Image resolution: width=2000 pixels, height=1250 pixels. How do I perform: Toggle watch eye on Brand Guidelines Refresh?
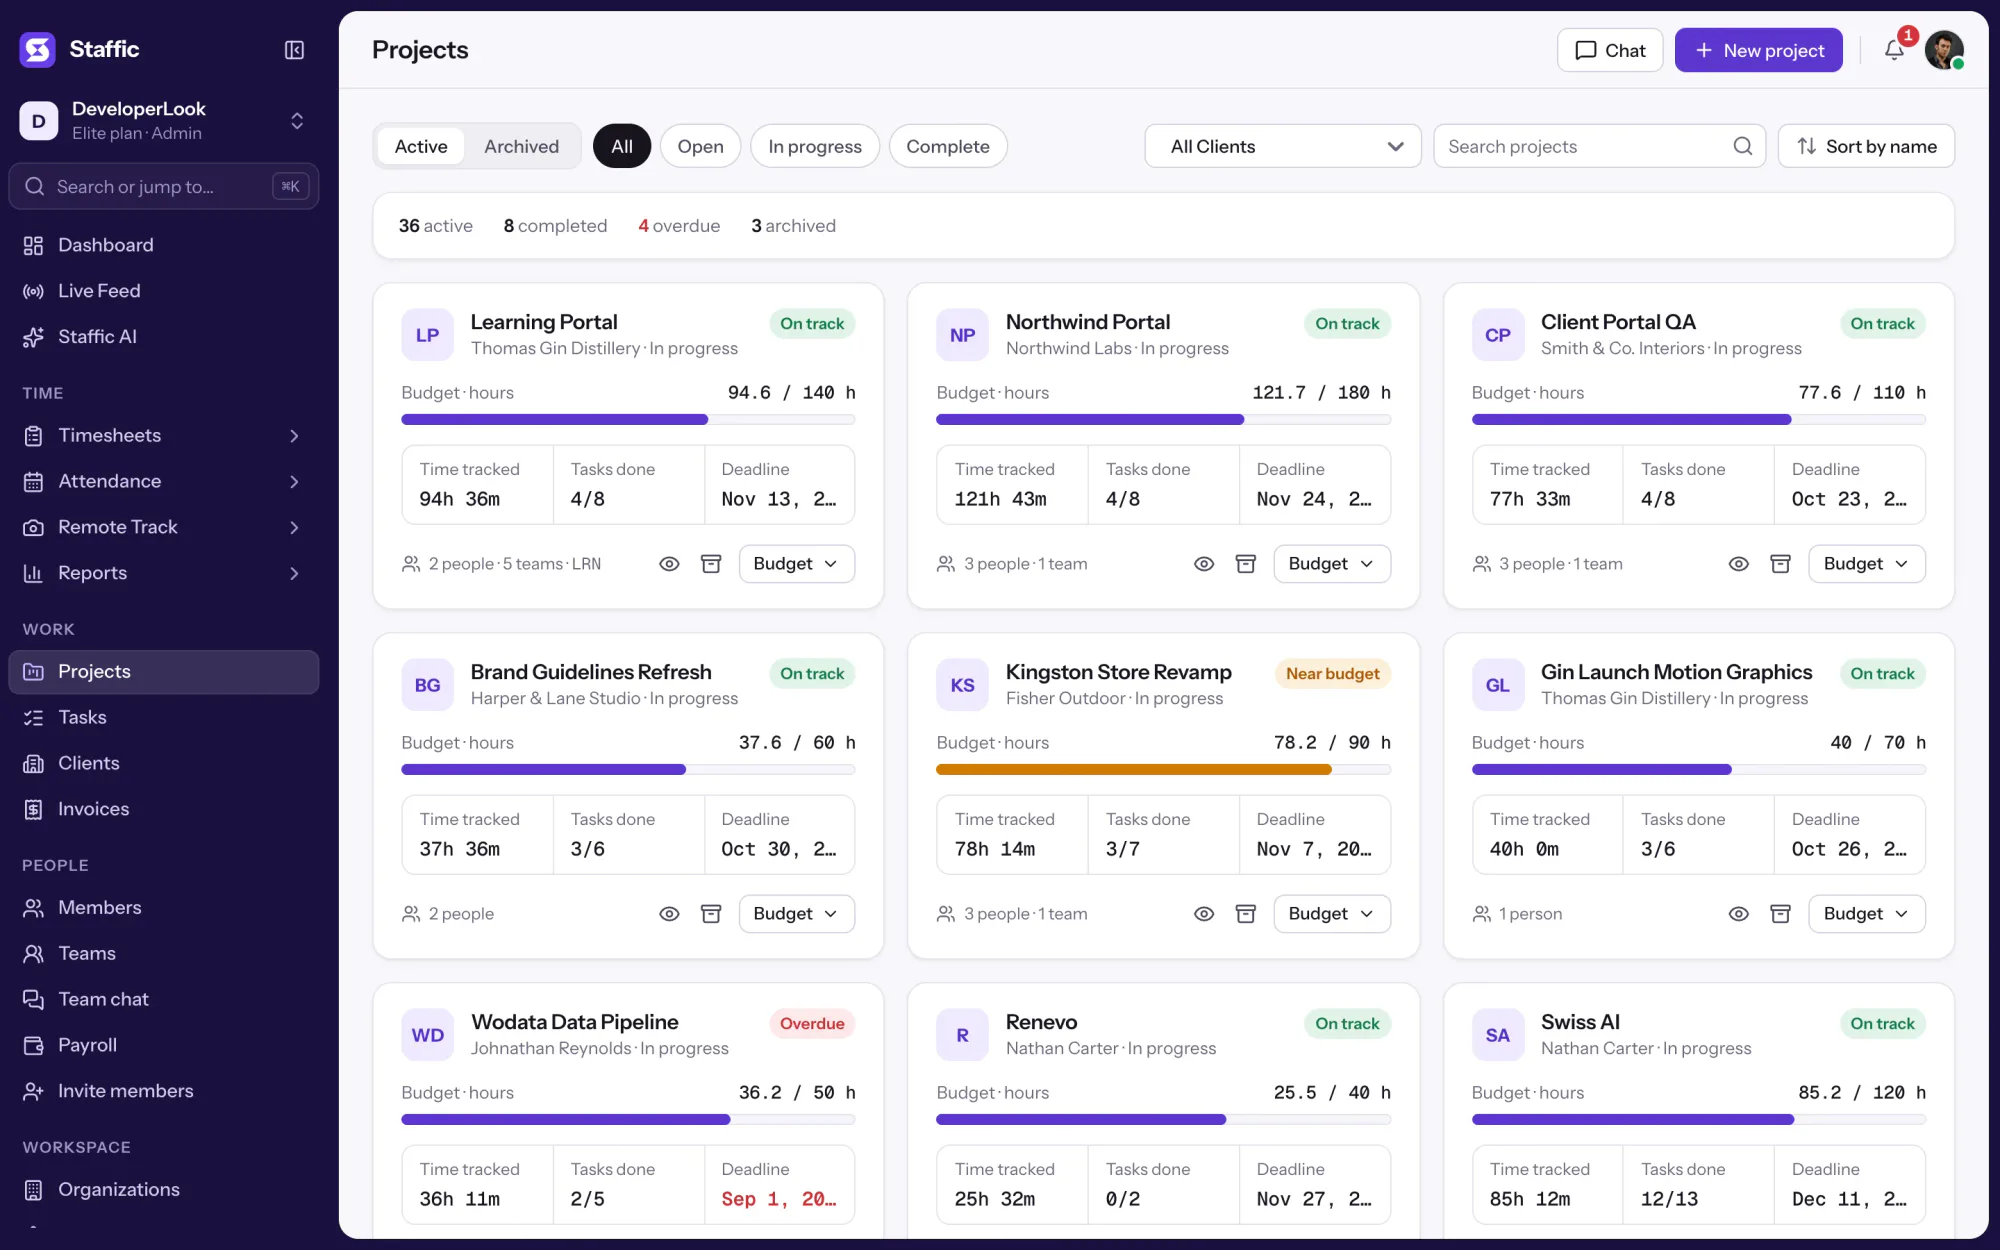click(670, 914)
